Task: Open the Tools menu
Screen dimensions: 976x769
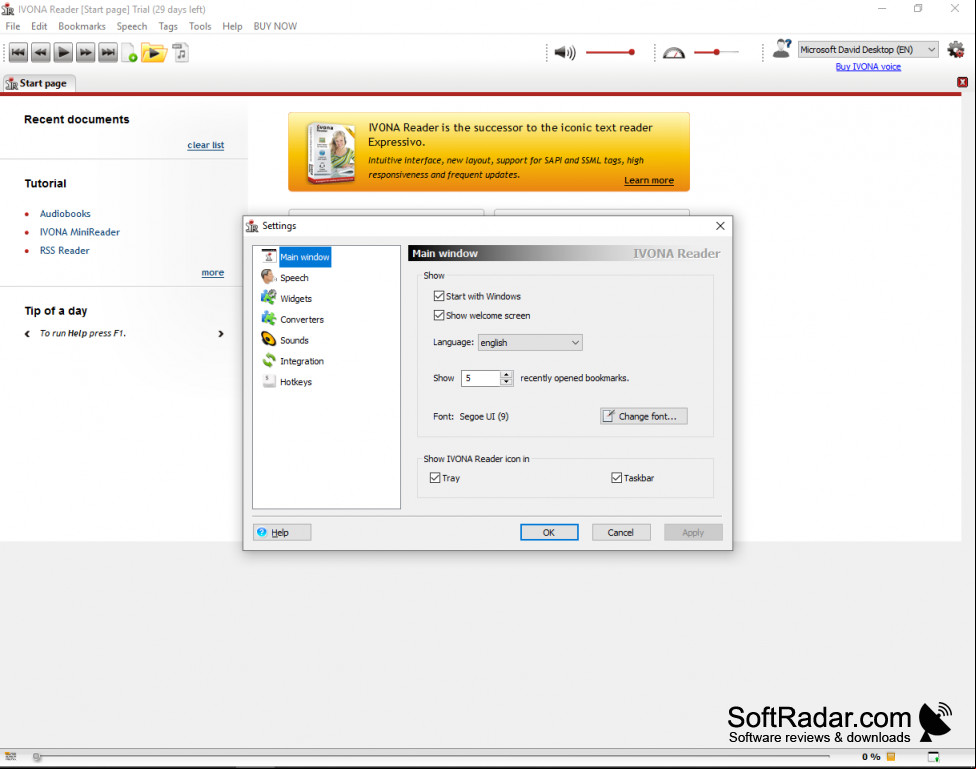Action: click(x=200, y=26)
